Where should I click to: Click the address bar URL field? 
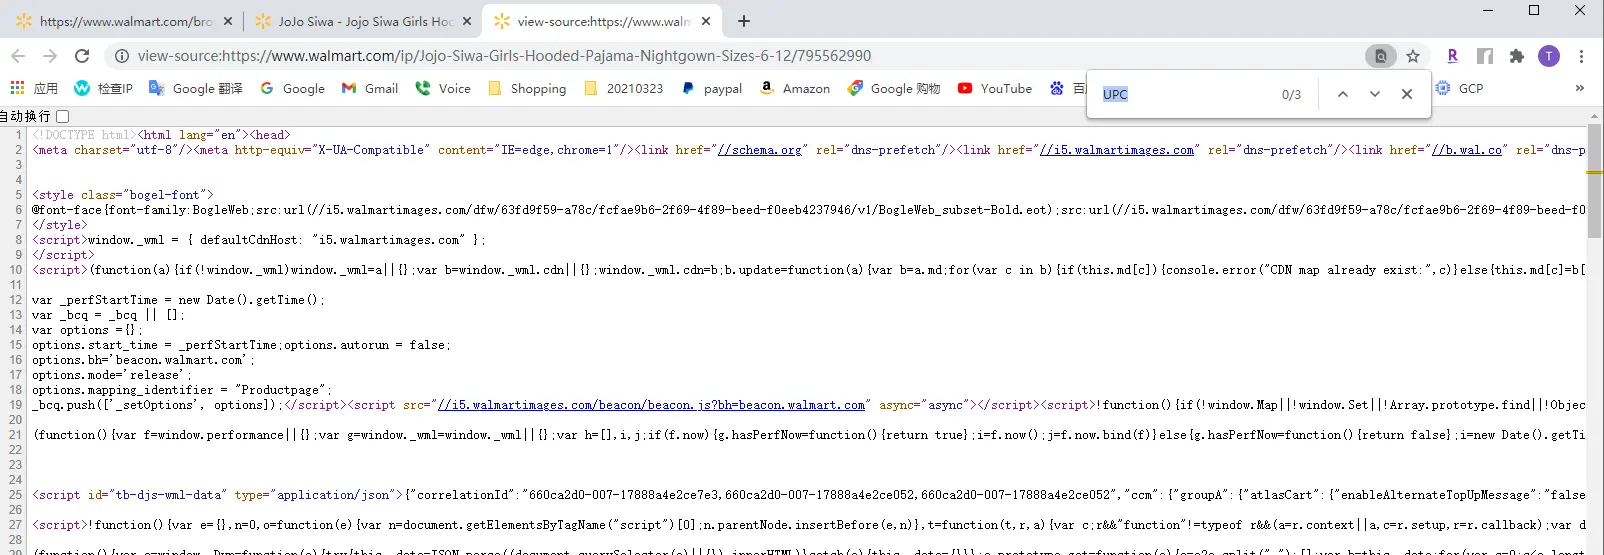coord(740,56)
